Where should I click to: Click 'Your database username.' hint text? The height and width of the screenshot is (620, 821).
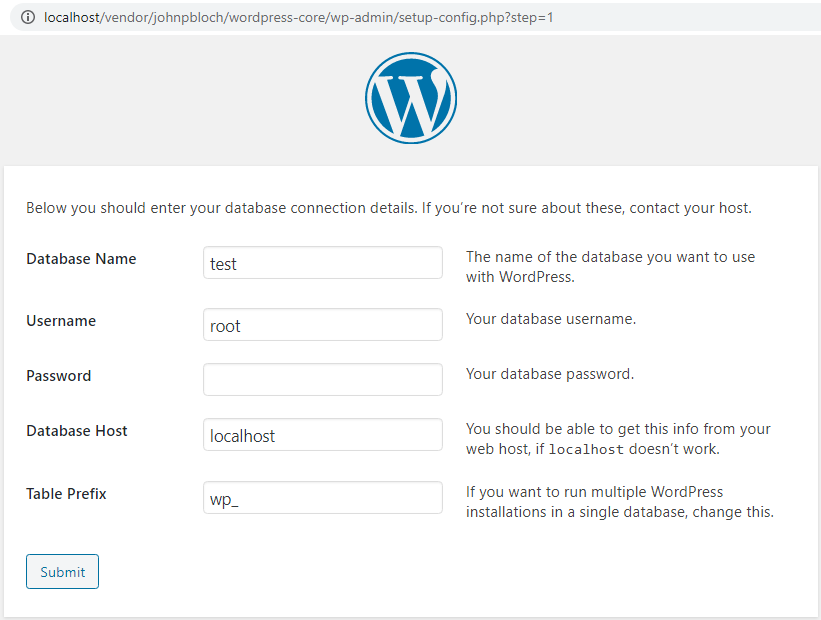(x=551, y=320)
